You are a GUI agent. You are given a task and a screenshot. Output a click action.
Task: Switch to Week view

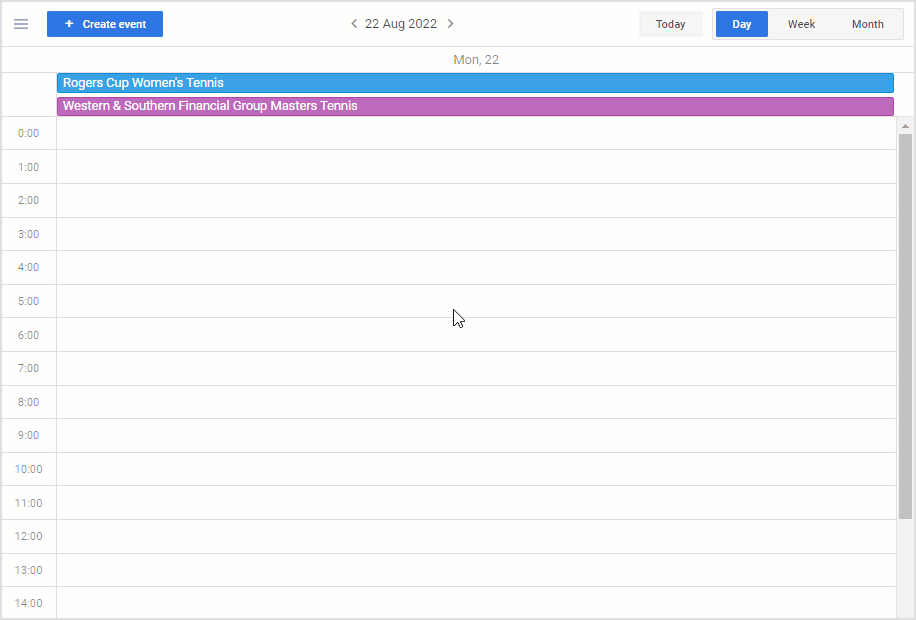pyautogui.click(x=801, y=24)
